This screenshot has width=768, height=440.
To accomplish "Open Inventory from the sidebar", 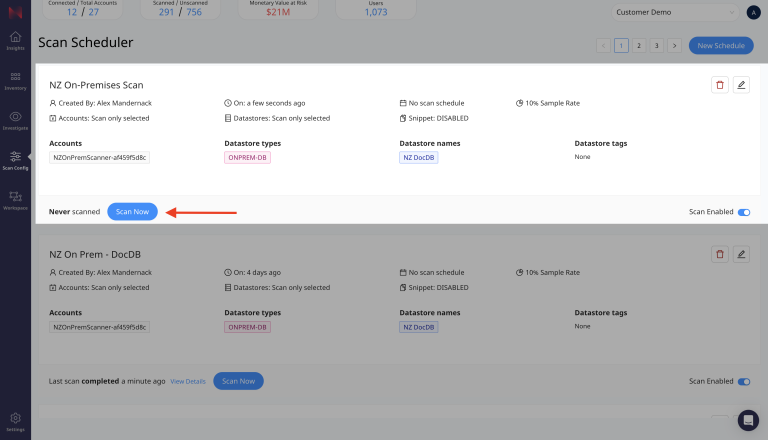I will click(x=15, y=80).
